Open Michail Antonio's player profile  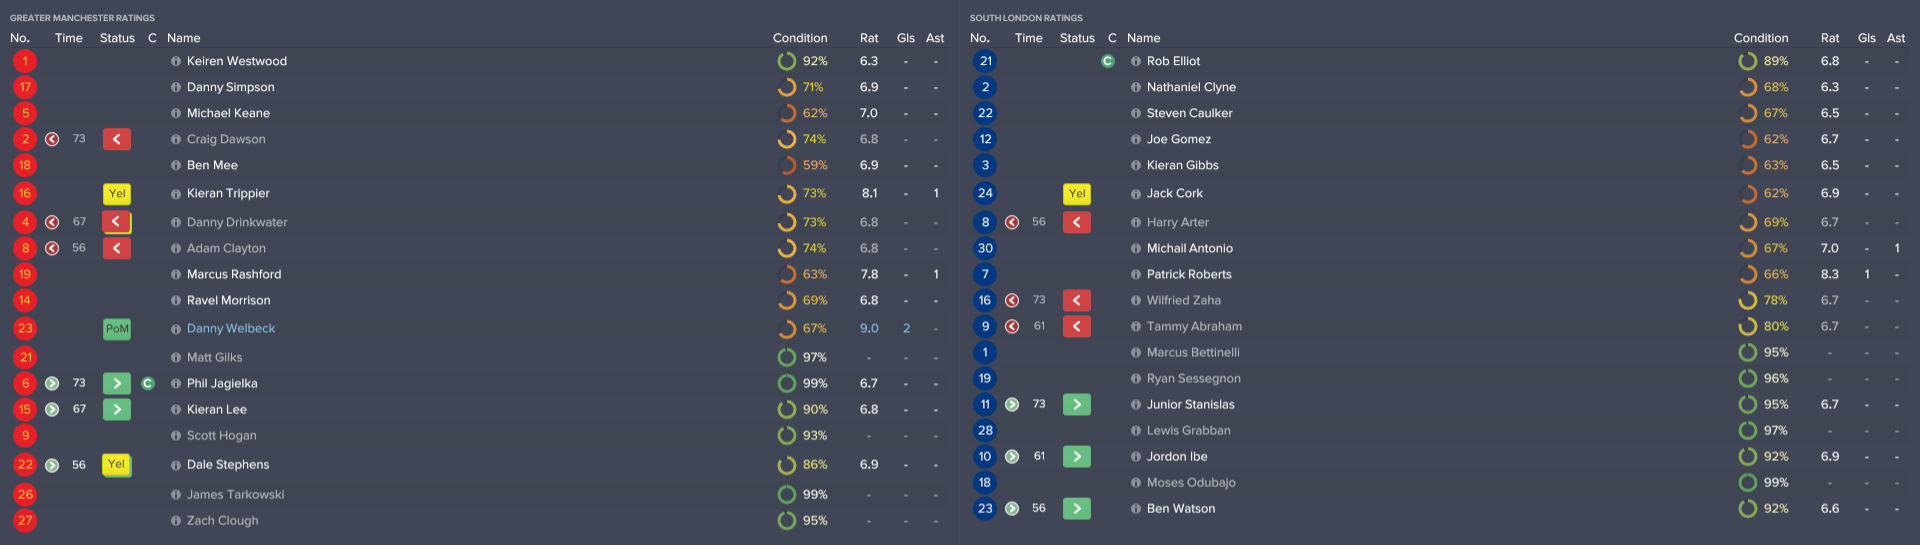click(1189, 248)
